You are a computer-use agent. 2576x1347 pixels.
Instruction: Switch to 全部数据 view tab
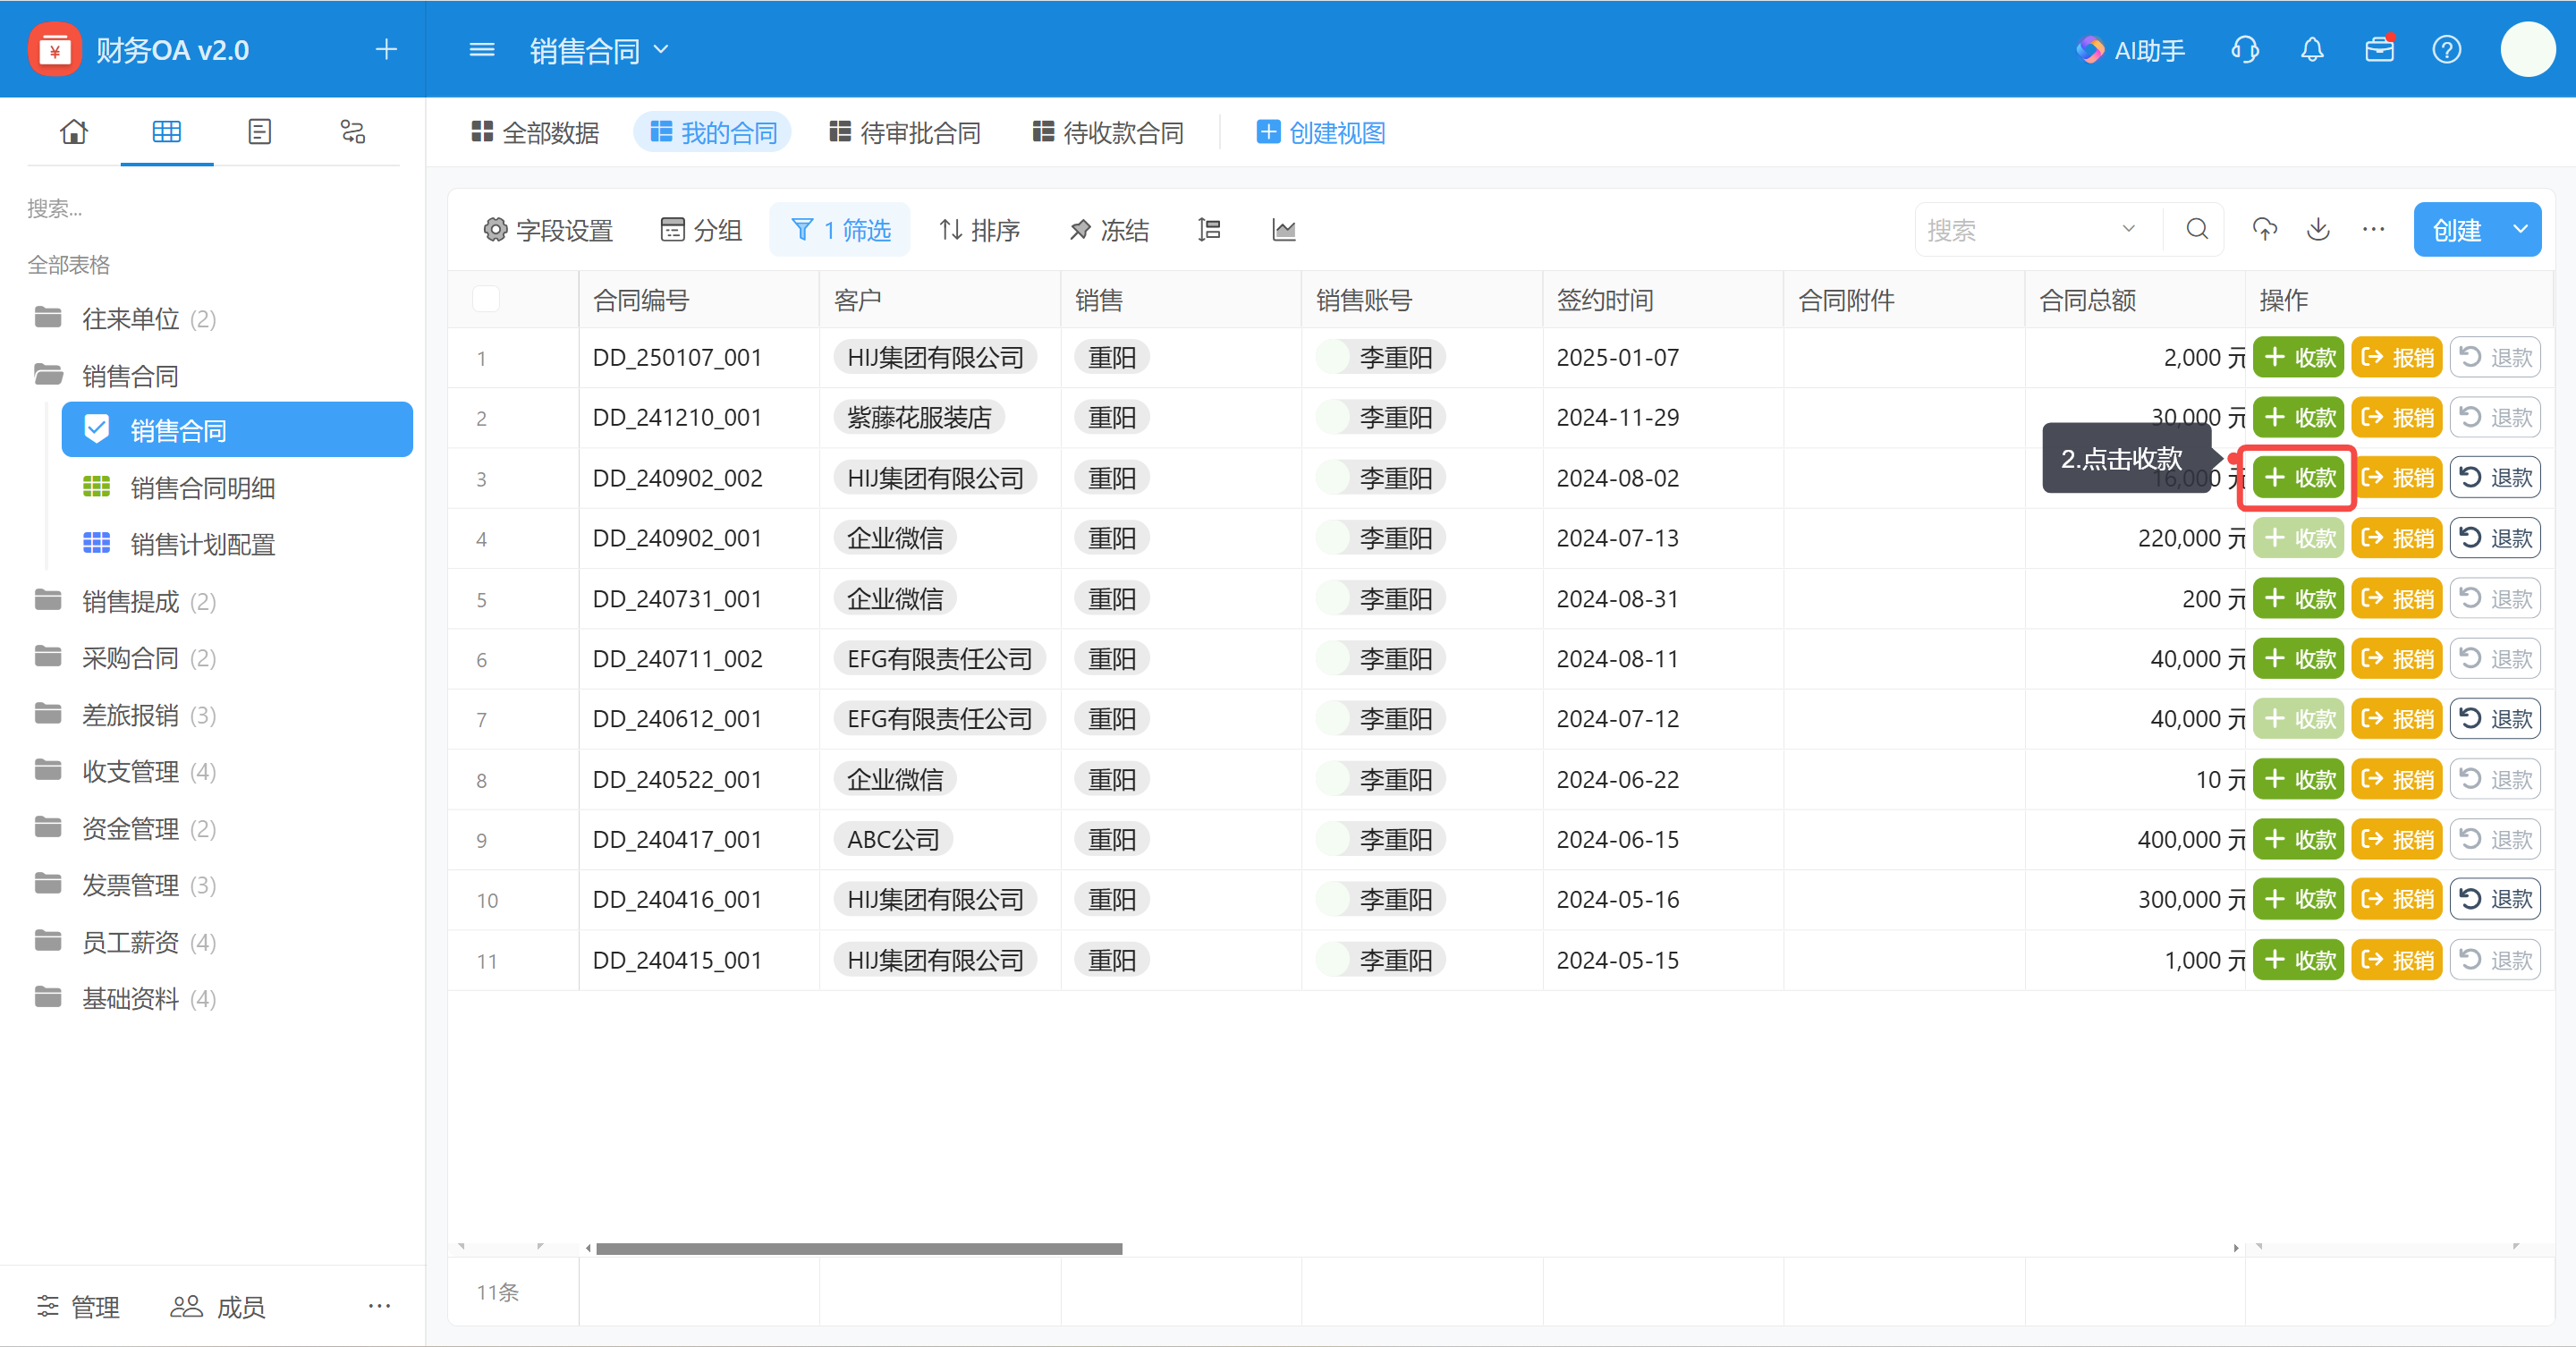[535, 132]
